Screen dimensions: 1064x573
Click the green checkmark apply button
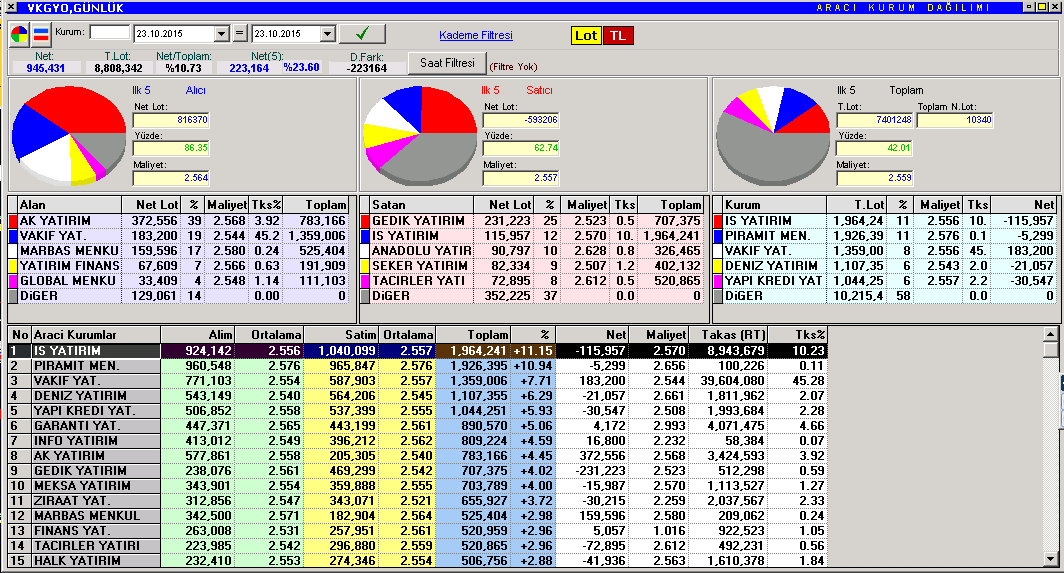coord(362,33)
